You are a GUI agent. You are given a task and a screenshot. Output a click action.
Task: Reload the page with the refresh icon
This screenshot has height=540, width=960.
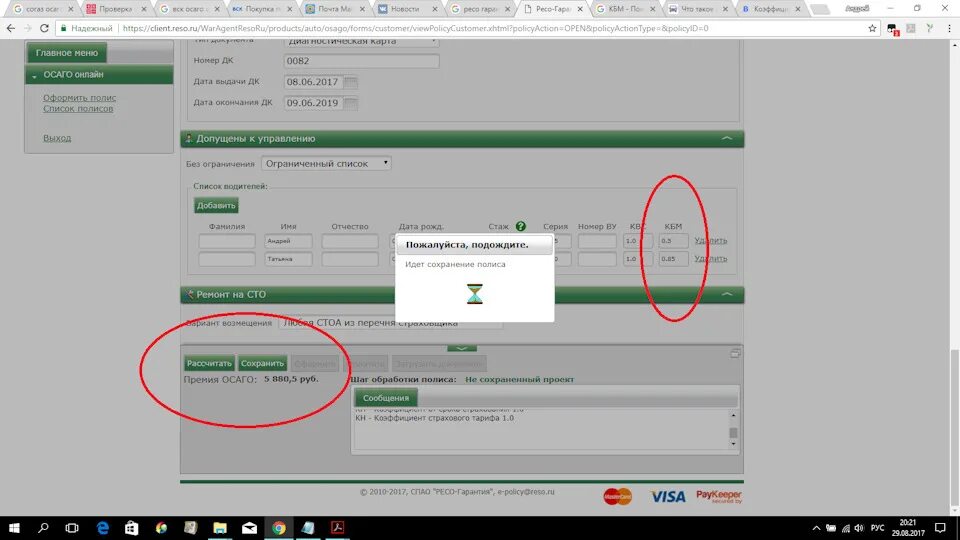44,28
